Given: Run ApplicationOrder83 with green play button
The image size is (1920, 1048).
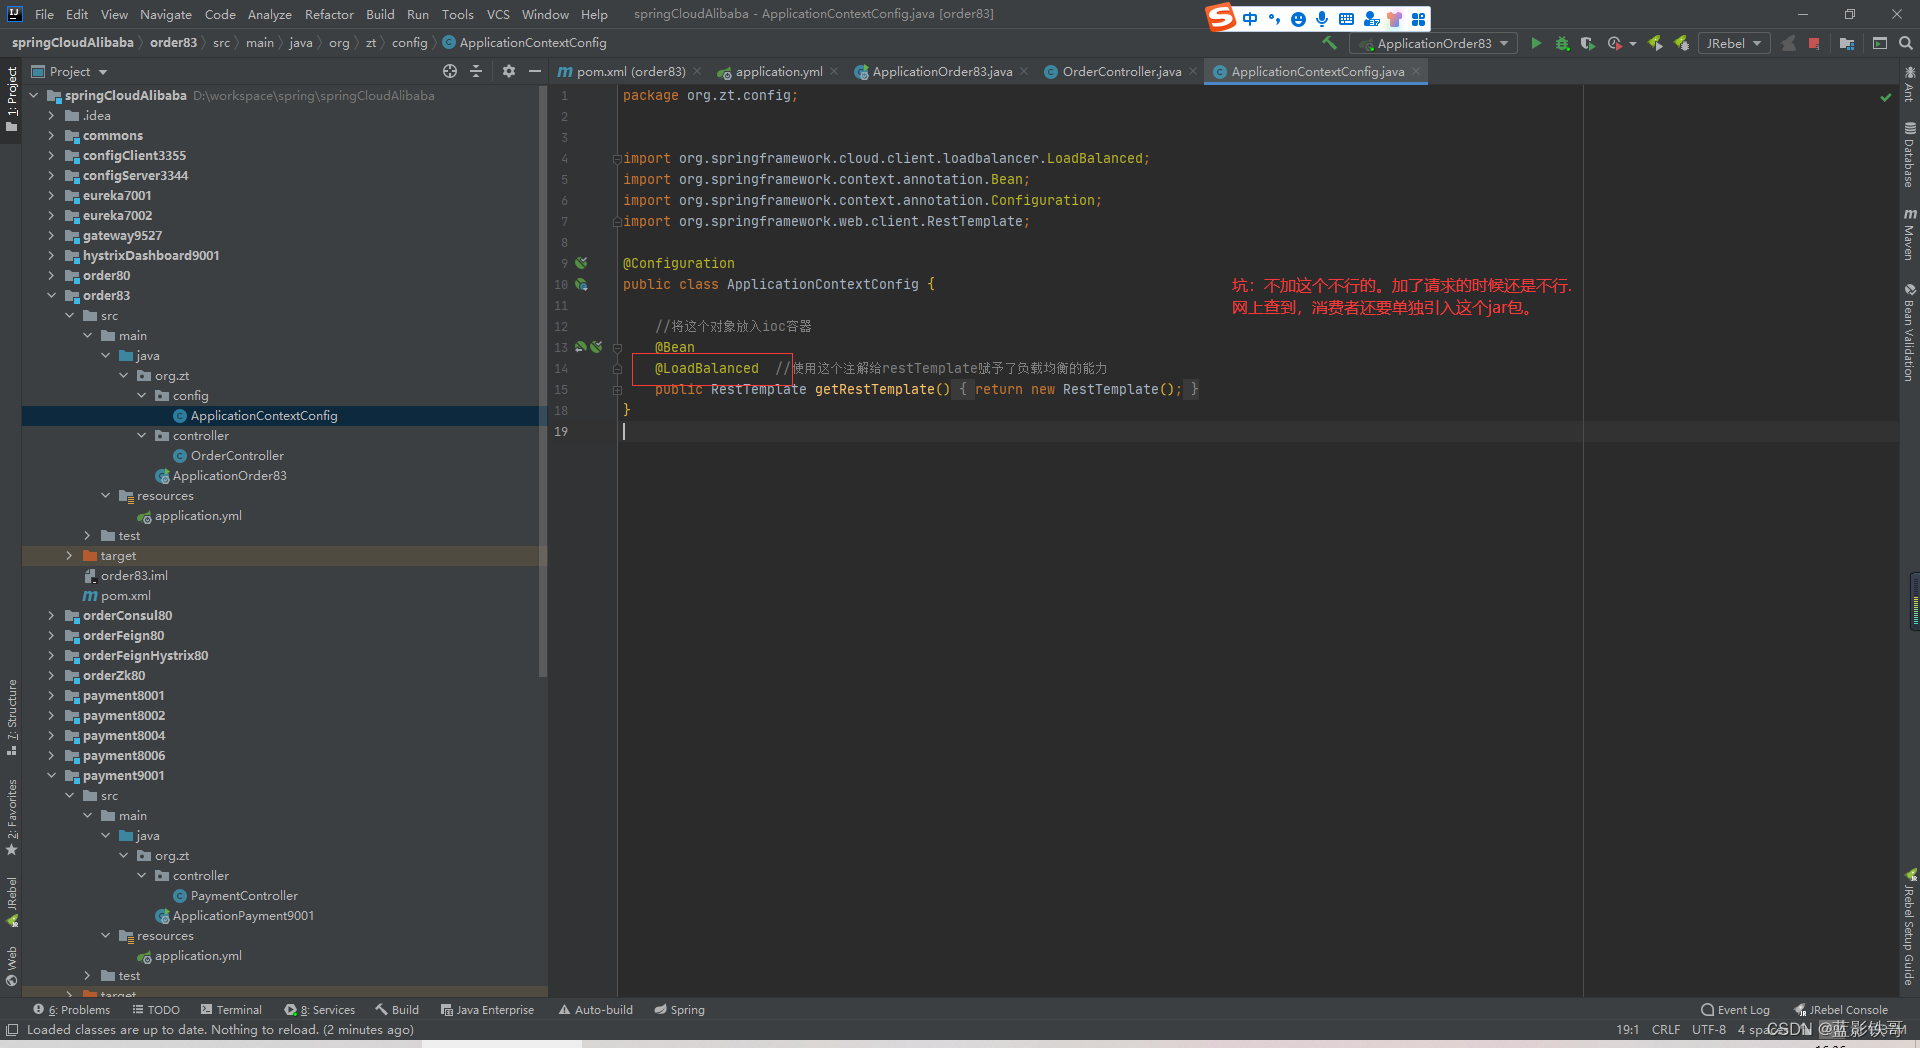Looking at the screenshot, I should pyautogui.click(x=1536, y=43).
